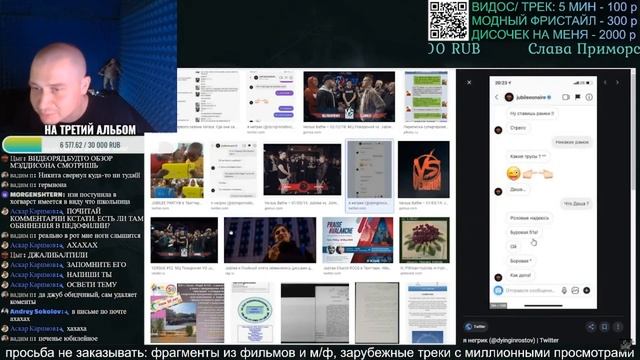The width and height of the screenshot is (640, 360).
Task: Click the plus icon in chat message bar
Action: [x=587, y=290]
